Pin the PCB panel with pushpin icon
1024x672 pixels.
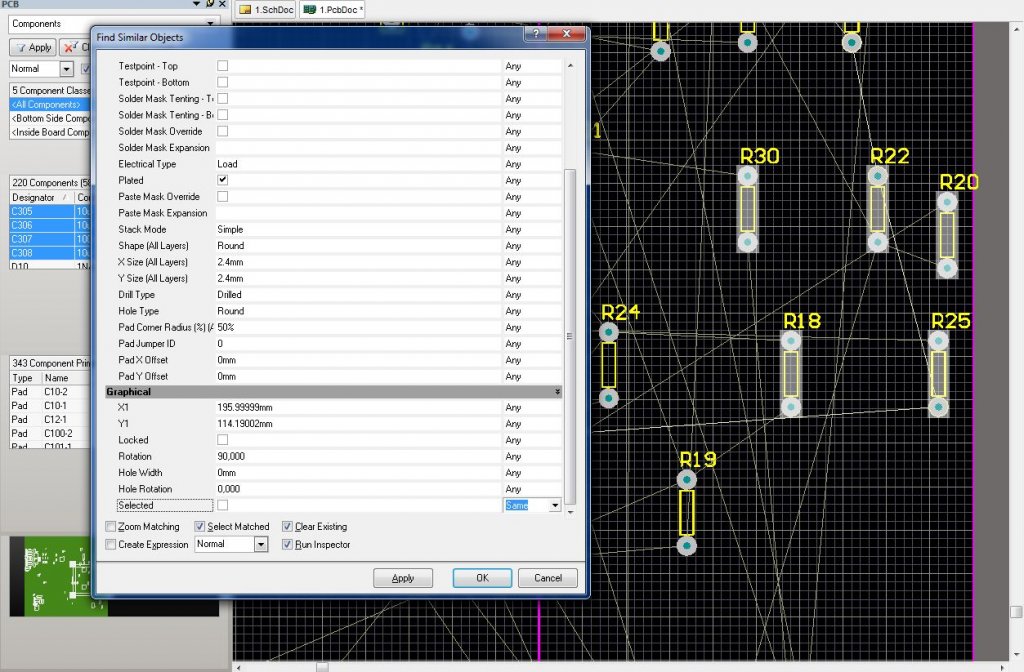point(210,4)
